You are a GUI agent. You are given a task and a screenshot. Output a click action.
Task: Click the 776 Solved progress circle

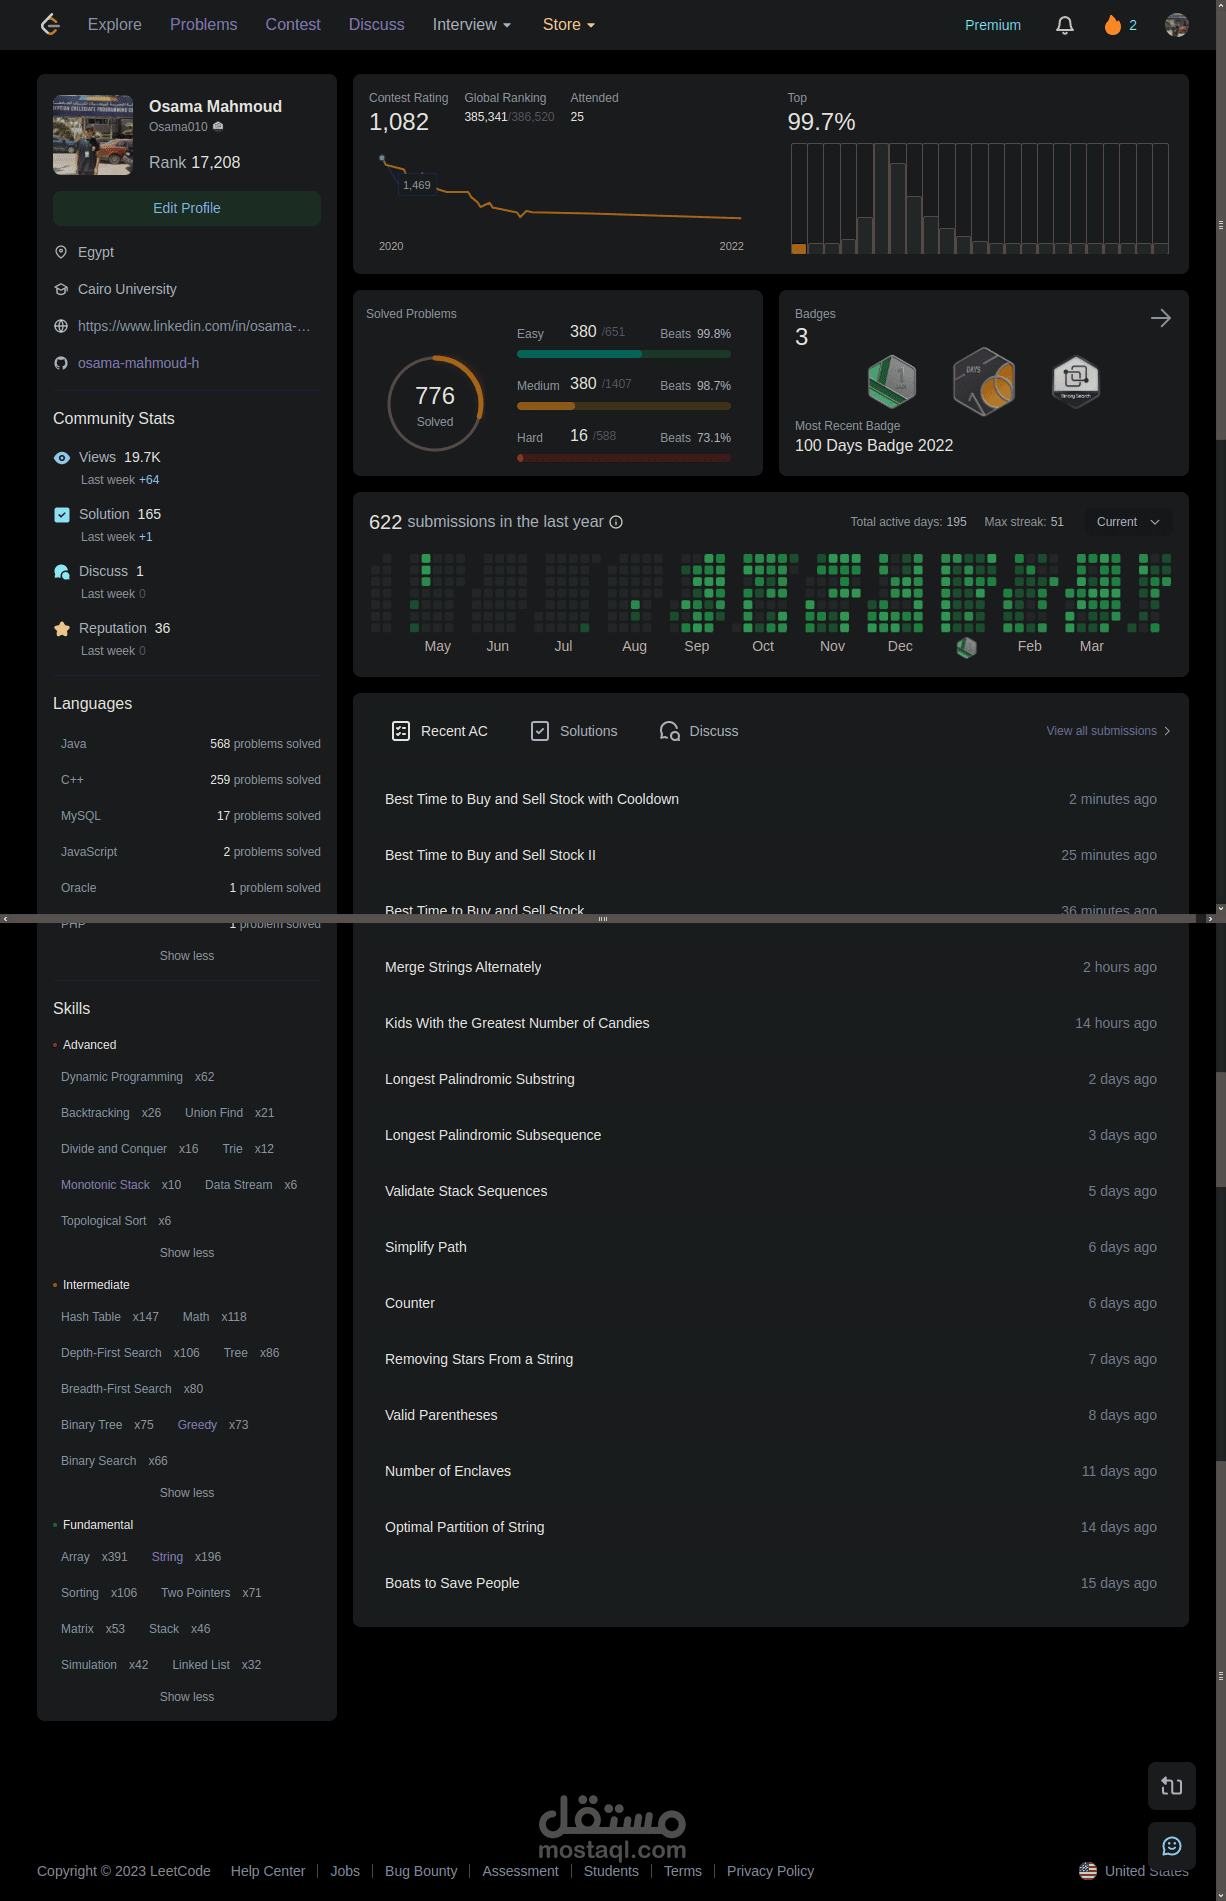[435, 403]
